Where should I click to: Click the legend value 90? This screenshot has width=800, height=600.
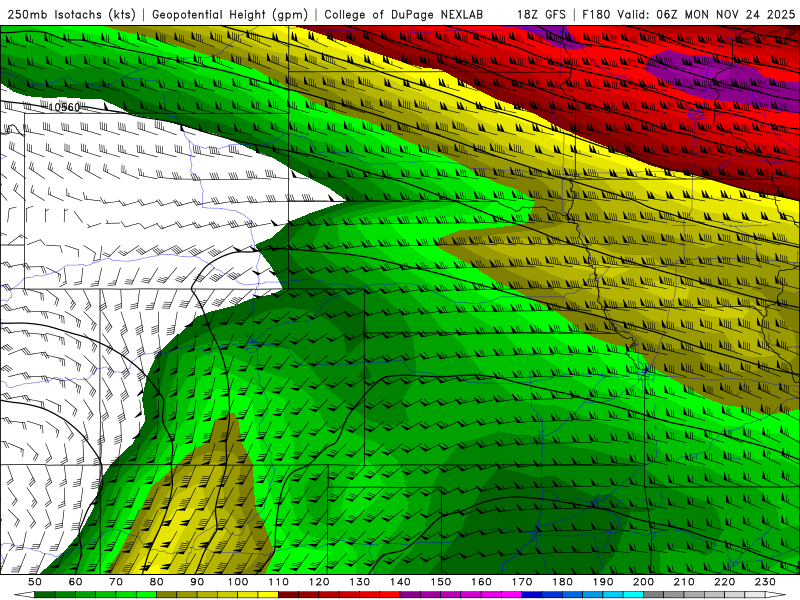coord(197,582)
